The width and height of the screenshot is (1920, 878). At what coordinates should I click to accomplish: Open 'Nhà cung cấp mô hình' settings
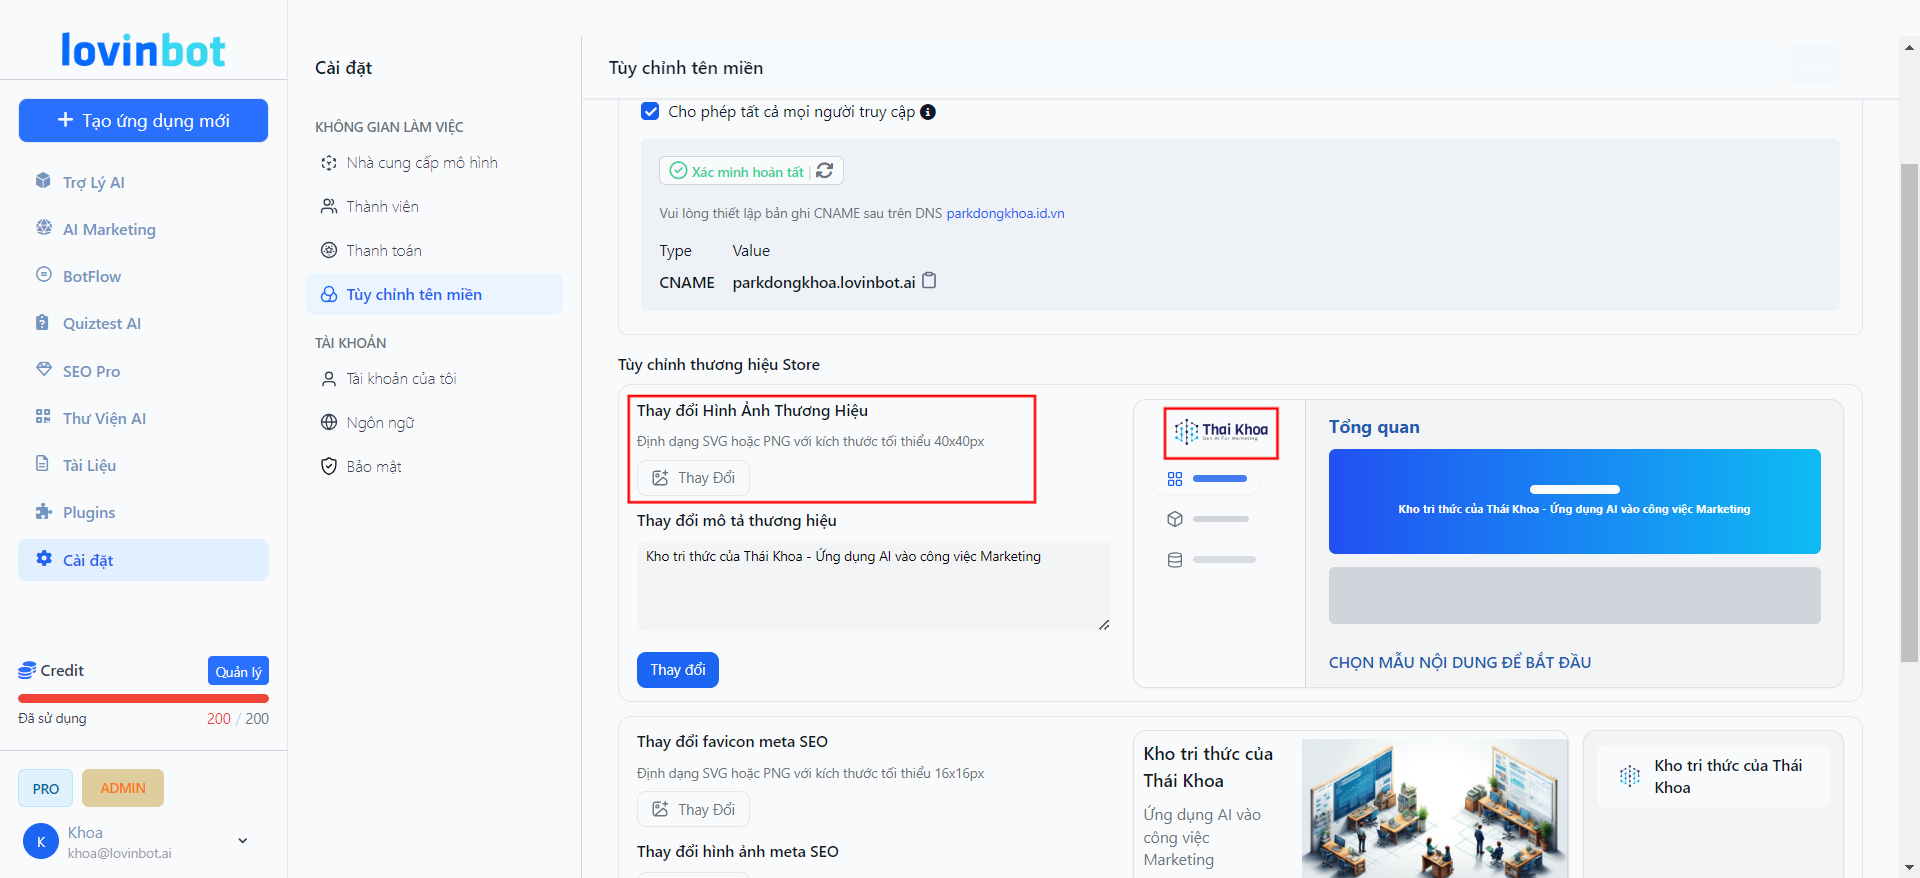pyautogui.click(x=421, y=163)
